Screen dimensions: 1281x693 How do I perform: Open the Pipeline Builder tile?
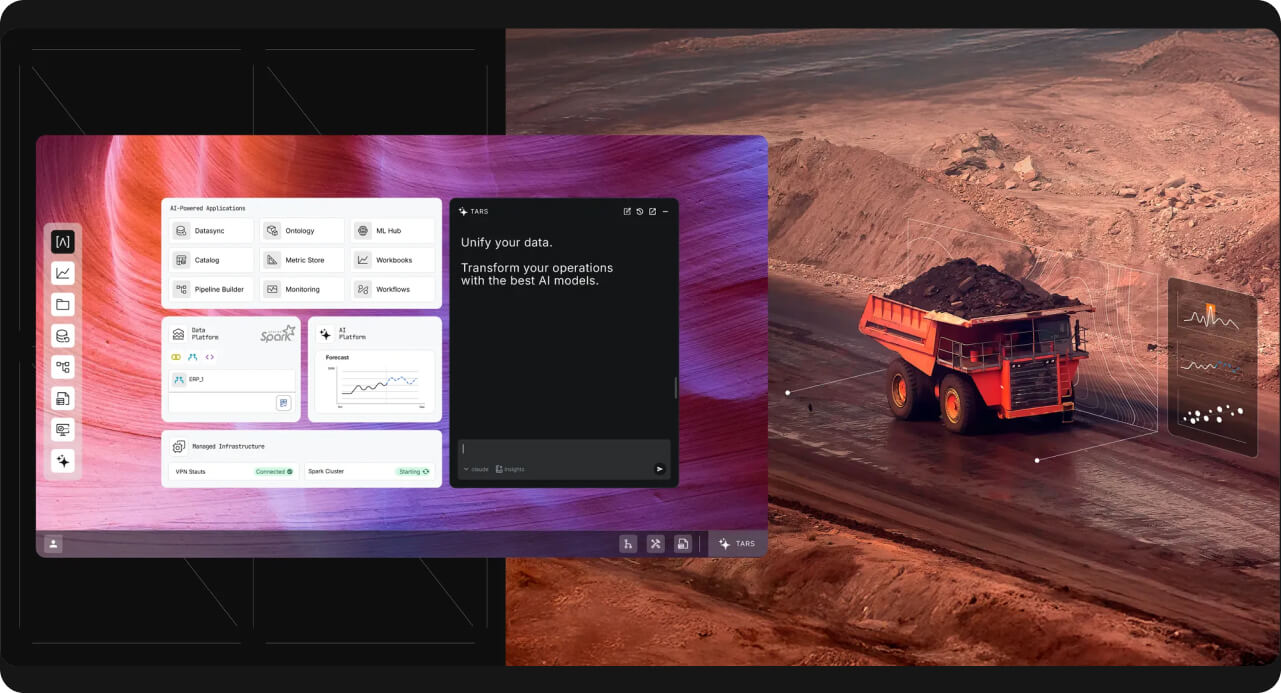coord(210,289)
